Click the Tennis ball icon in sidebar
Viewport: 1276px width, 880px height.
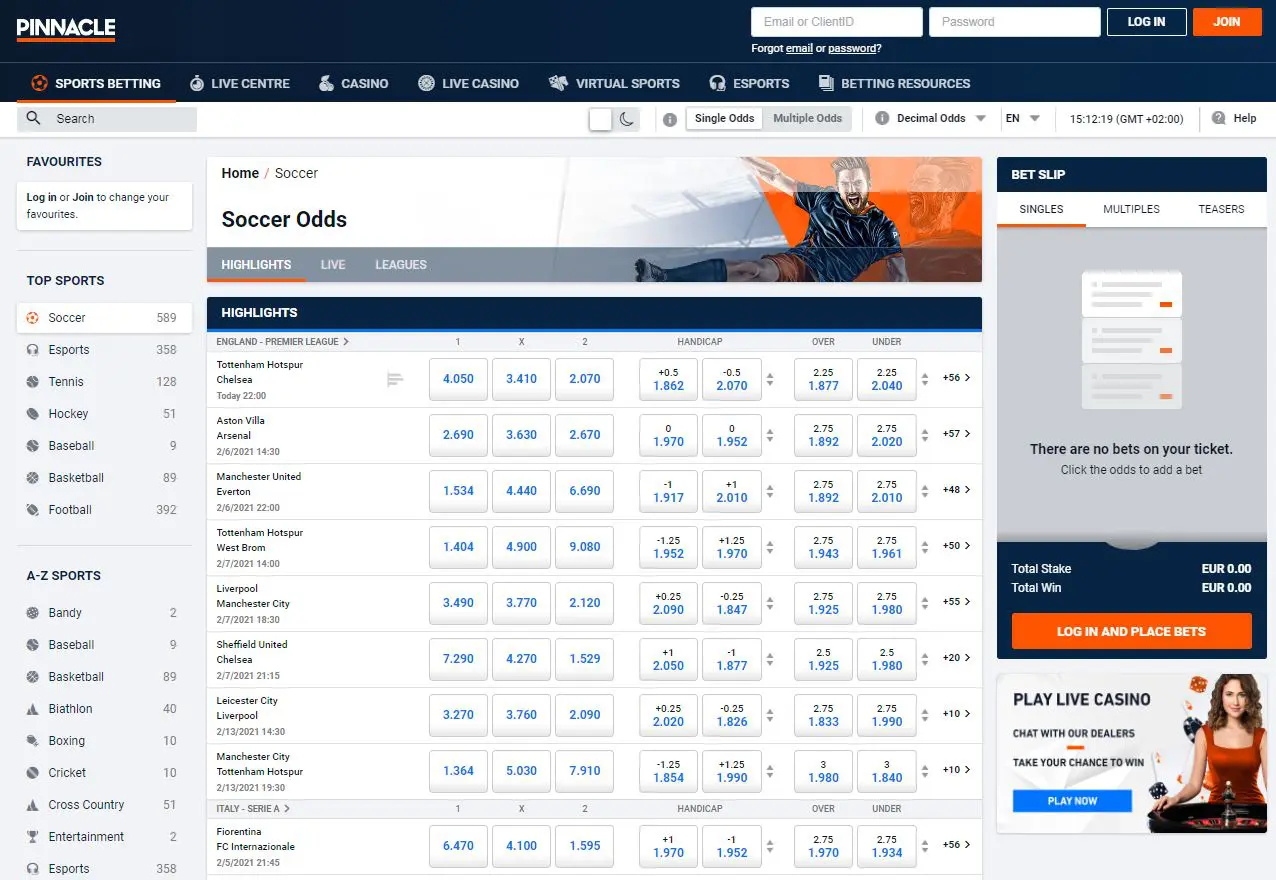[x=33, y=382]
